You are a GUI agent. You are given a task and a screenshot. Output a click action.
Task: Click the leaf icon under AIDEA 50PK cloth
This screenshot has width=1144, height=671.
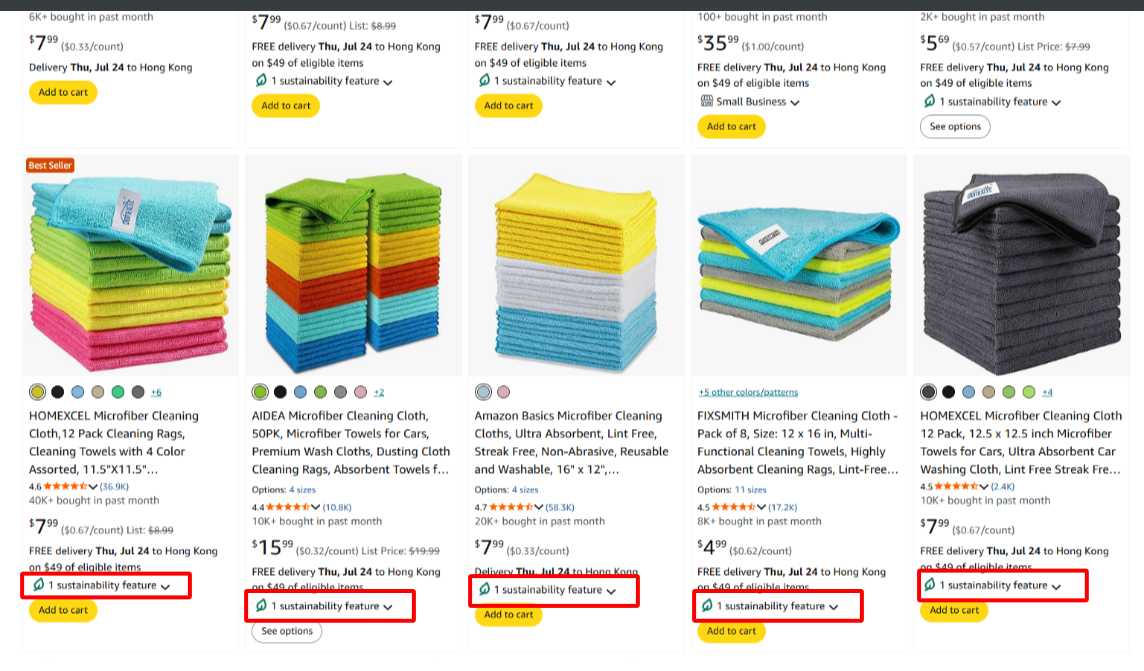261,606
